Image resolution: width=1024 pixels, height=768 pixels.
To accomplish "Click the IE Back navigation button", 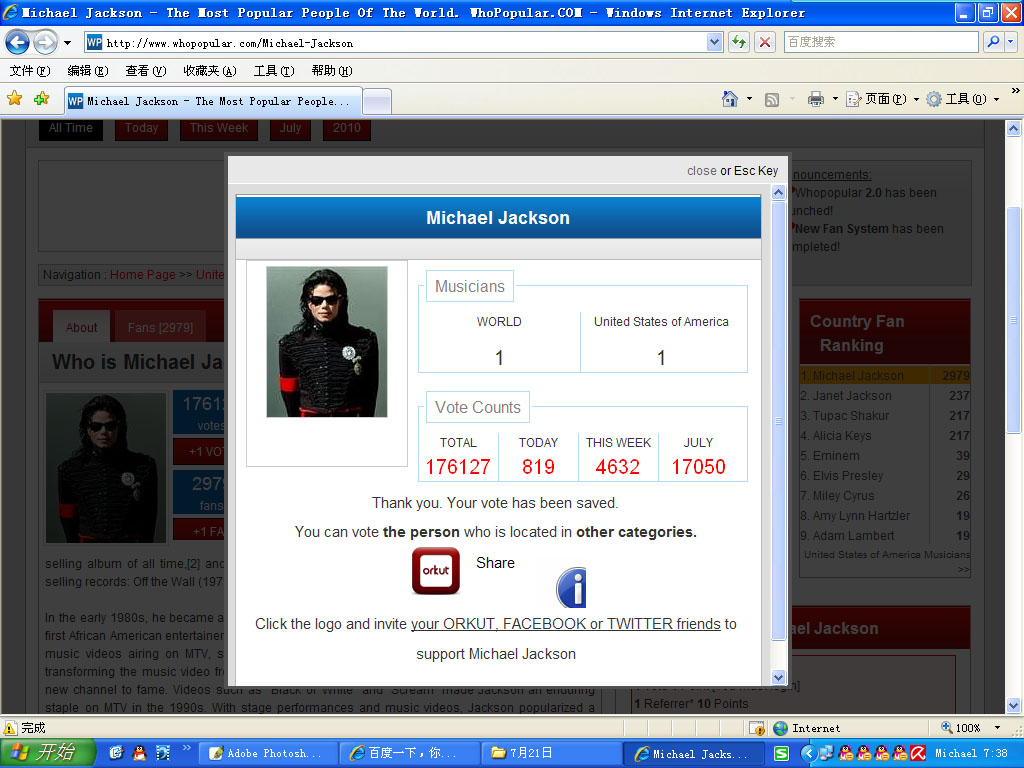I will [x=18, y=43].
